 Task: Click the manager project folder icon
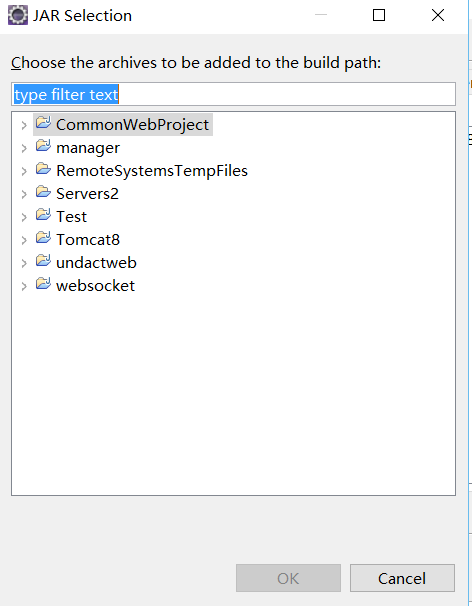tap(43, 146)
